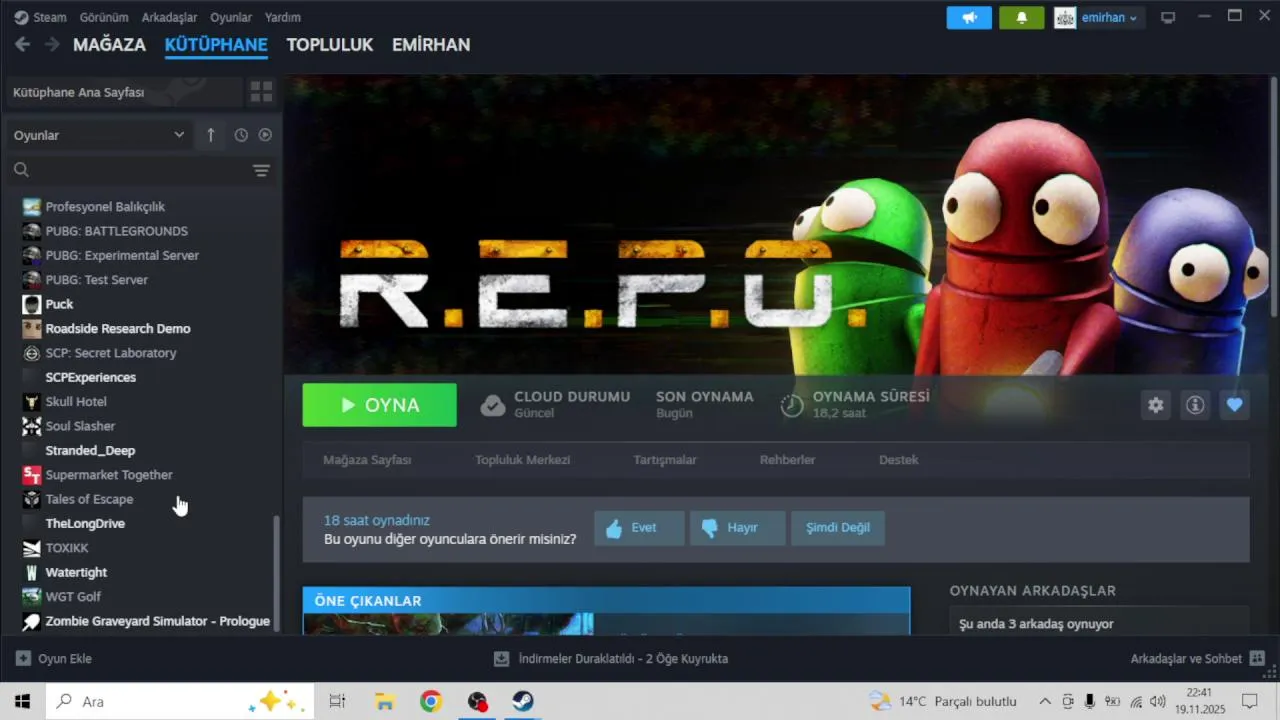Click the WGT Golf game icon

(32, 597)
